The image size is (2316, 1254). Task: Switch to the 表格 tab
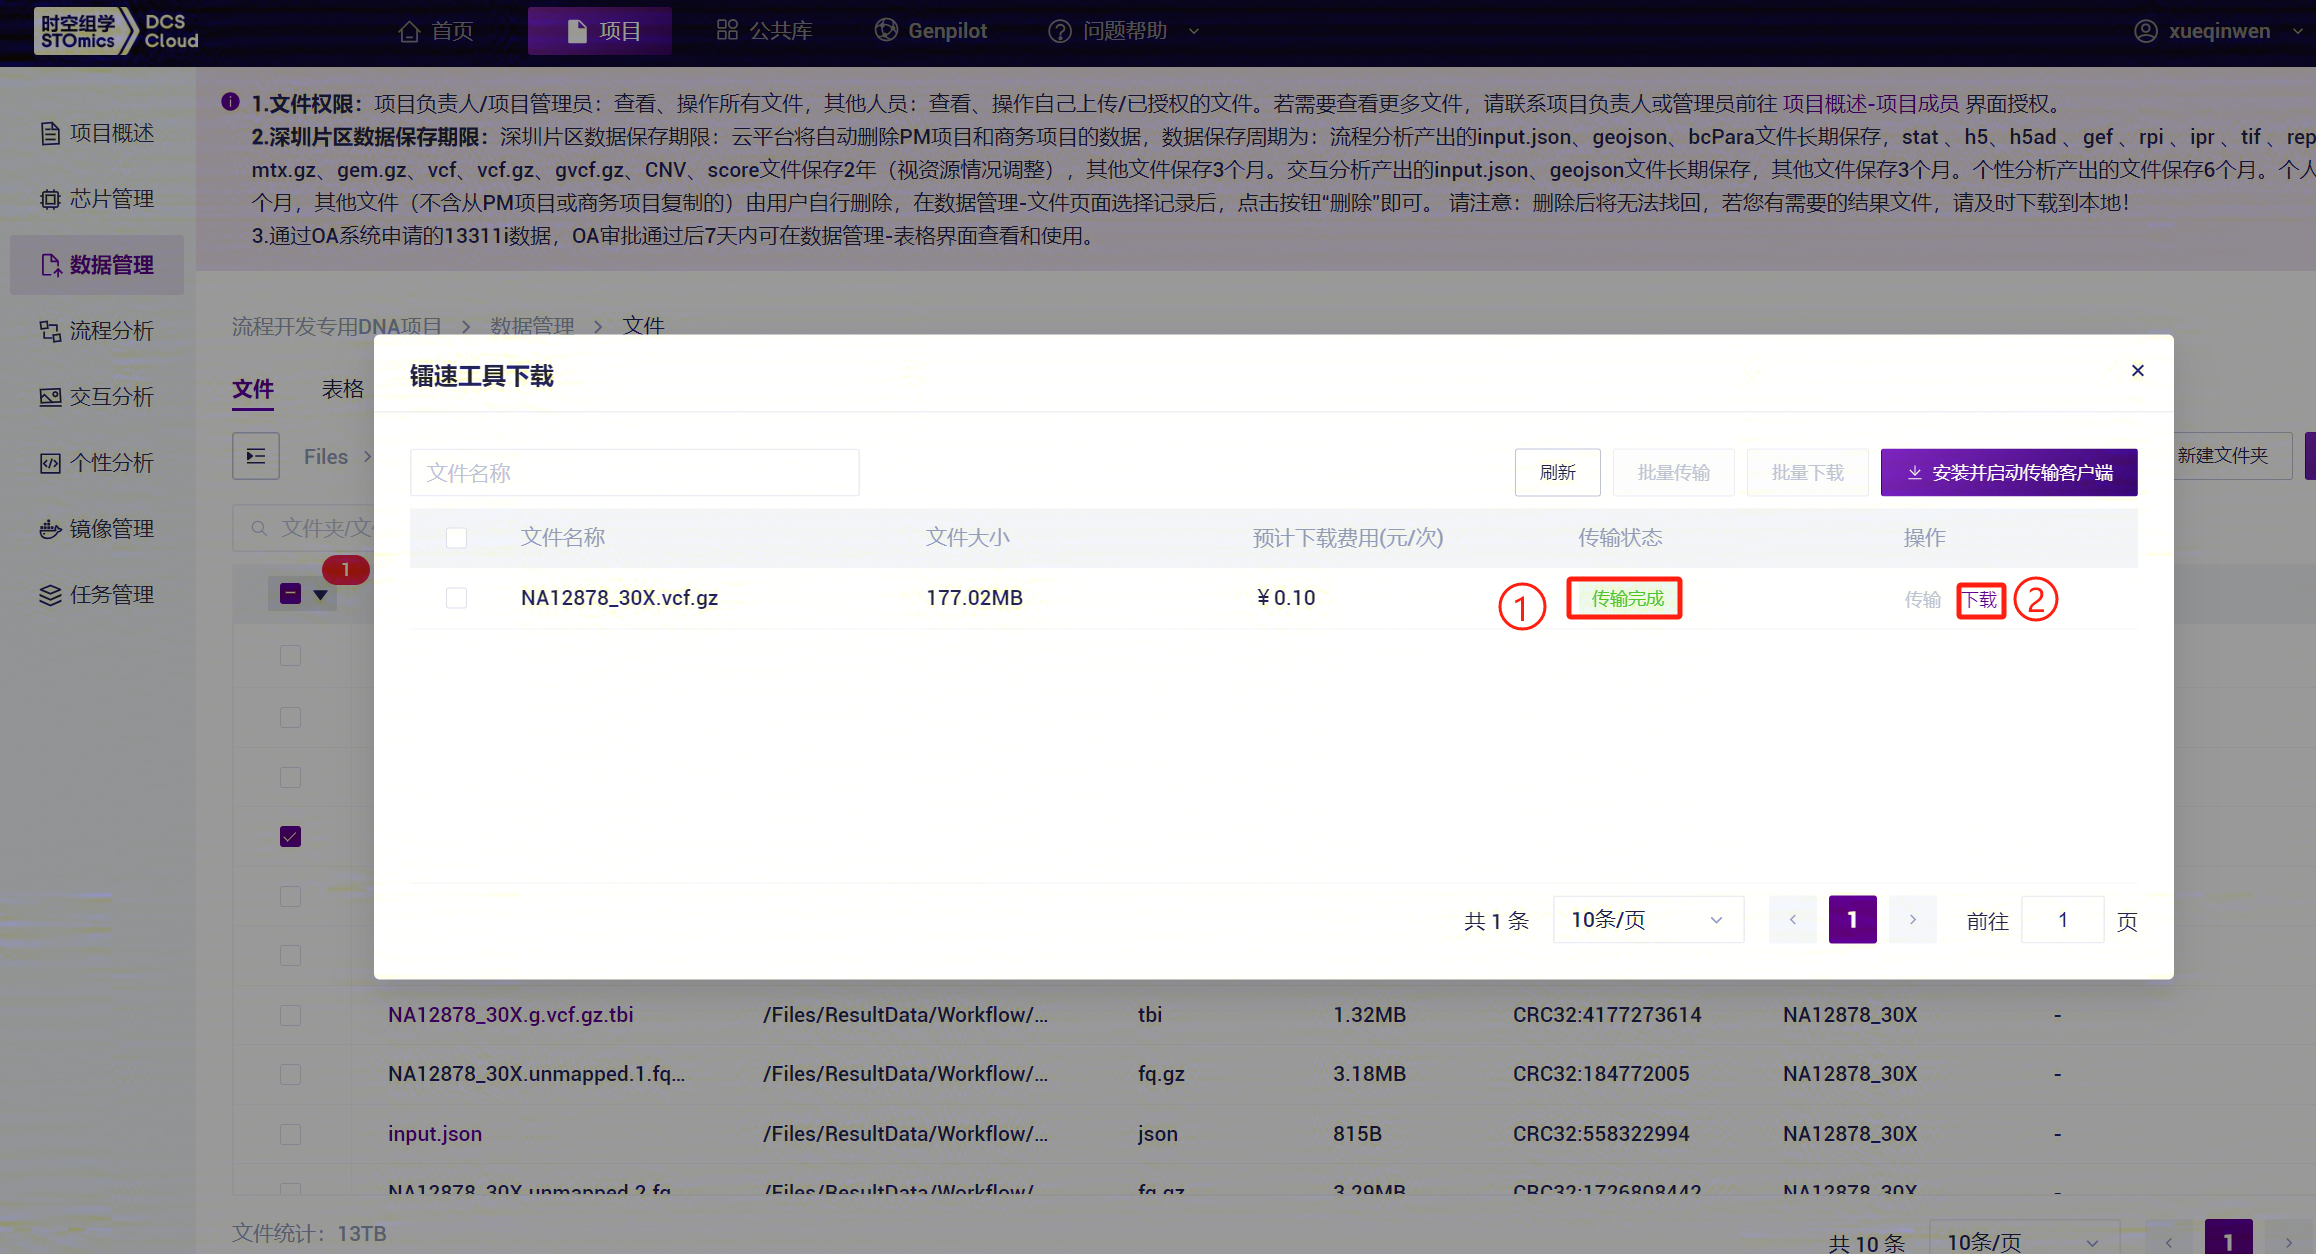click(343, 389)
